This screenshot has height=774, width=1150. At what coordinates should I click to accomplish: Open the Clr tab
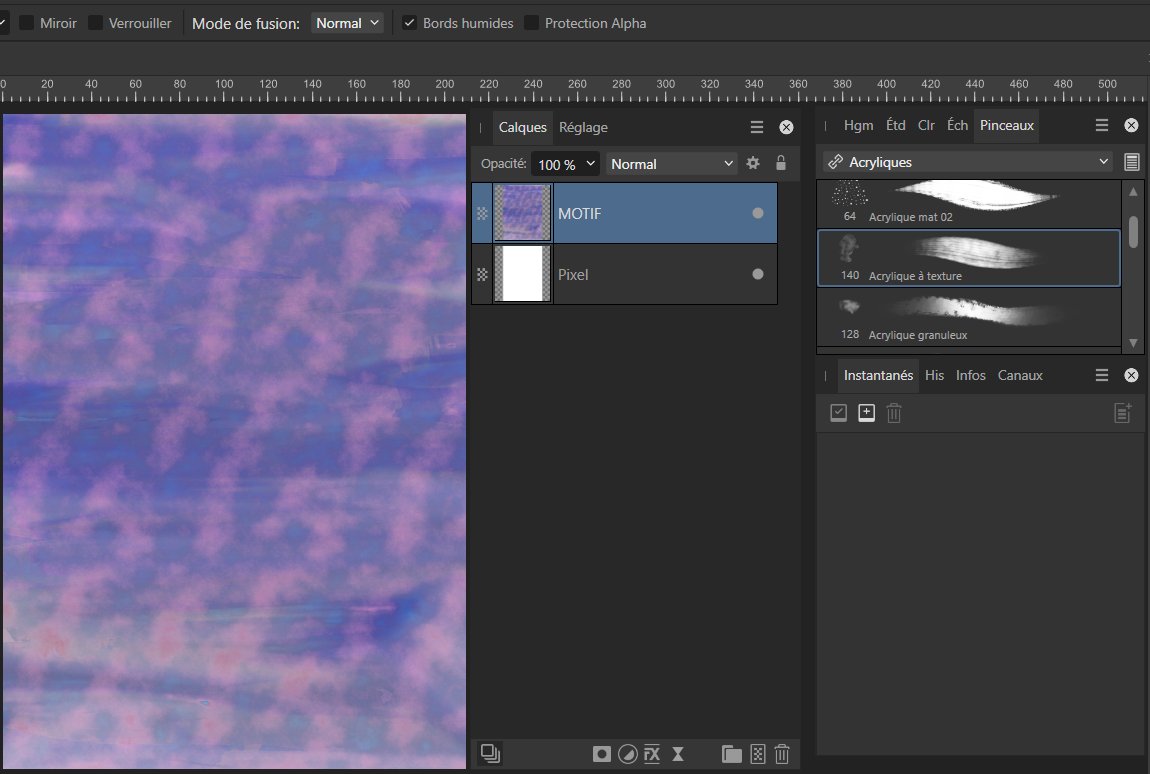tap(926, 125)
